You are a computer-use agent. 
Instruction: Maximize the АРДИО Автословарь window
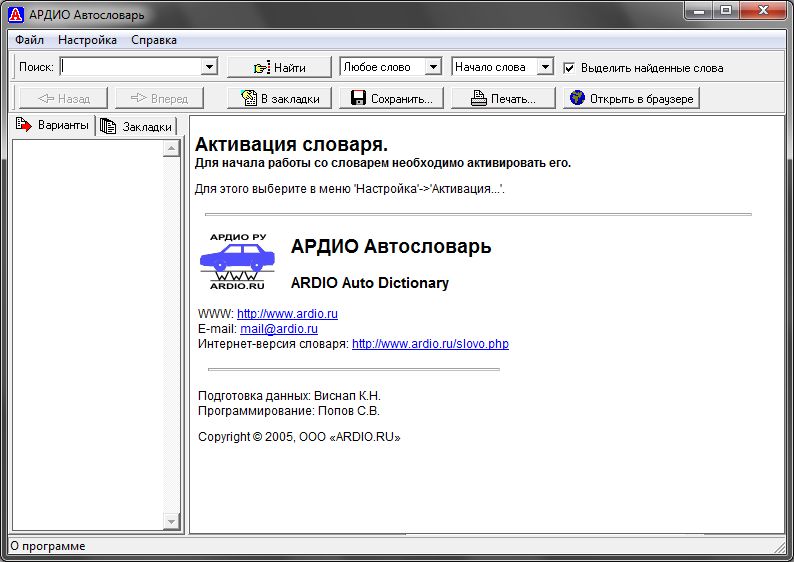(x=726, y=10)
